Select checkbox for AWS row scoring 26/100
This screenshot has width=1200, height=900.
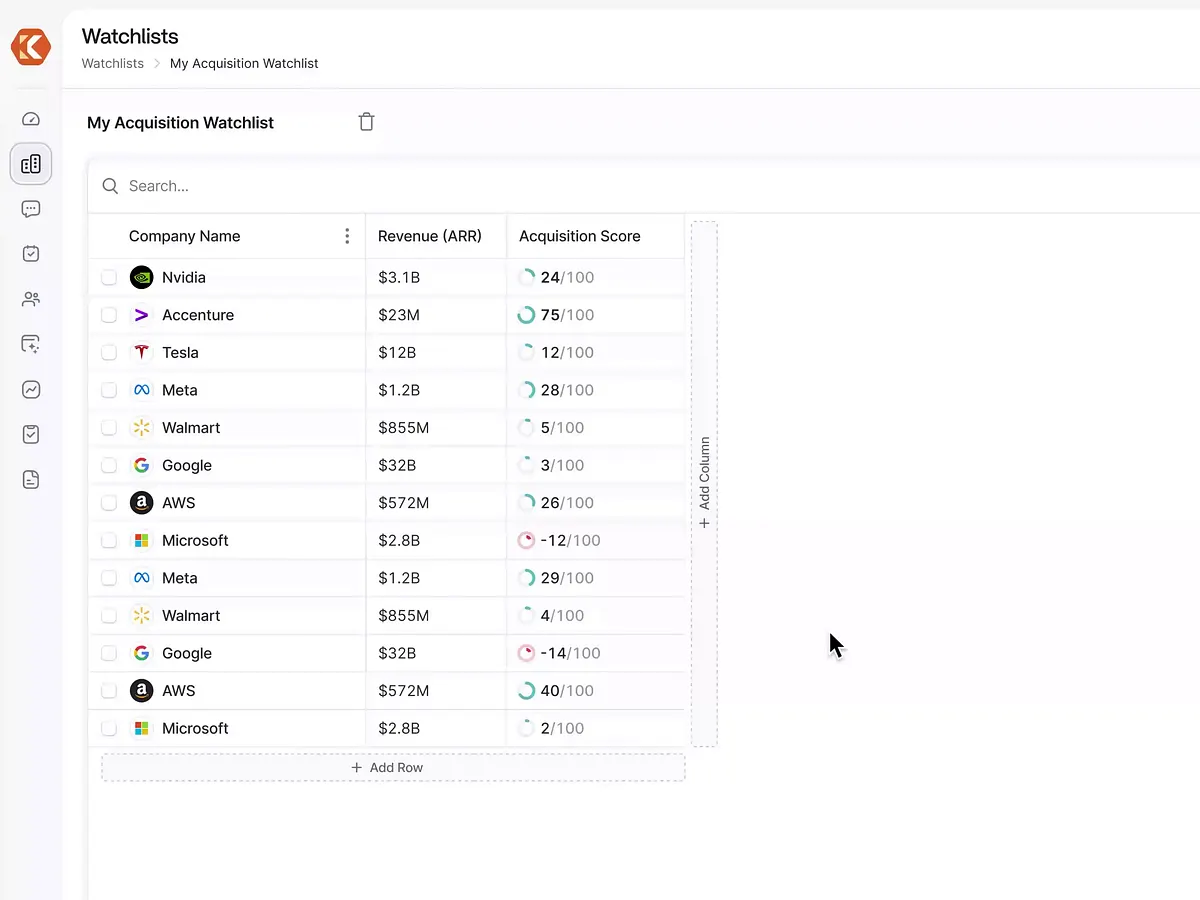[x=109, y=503]
